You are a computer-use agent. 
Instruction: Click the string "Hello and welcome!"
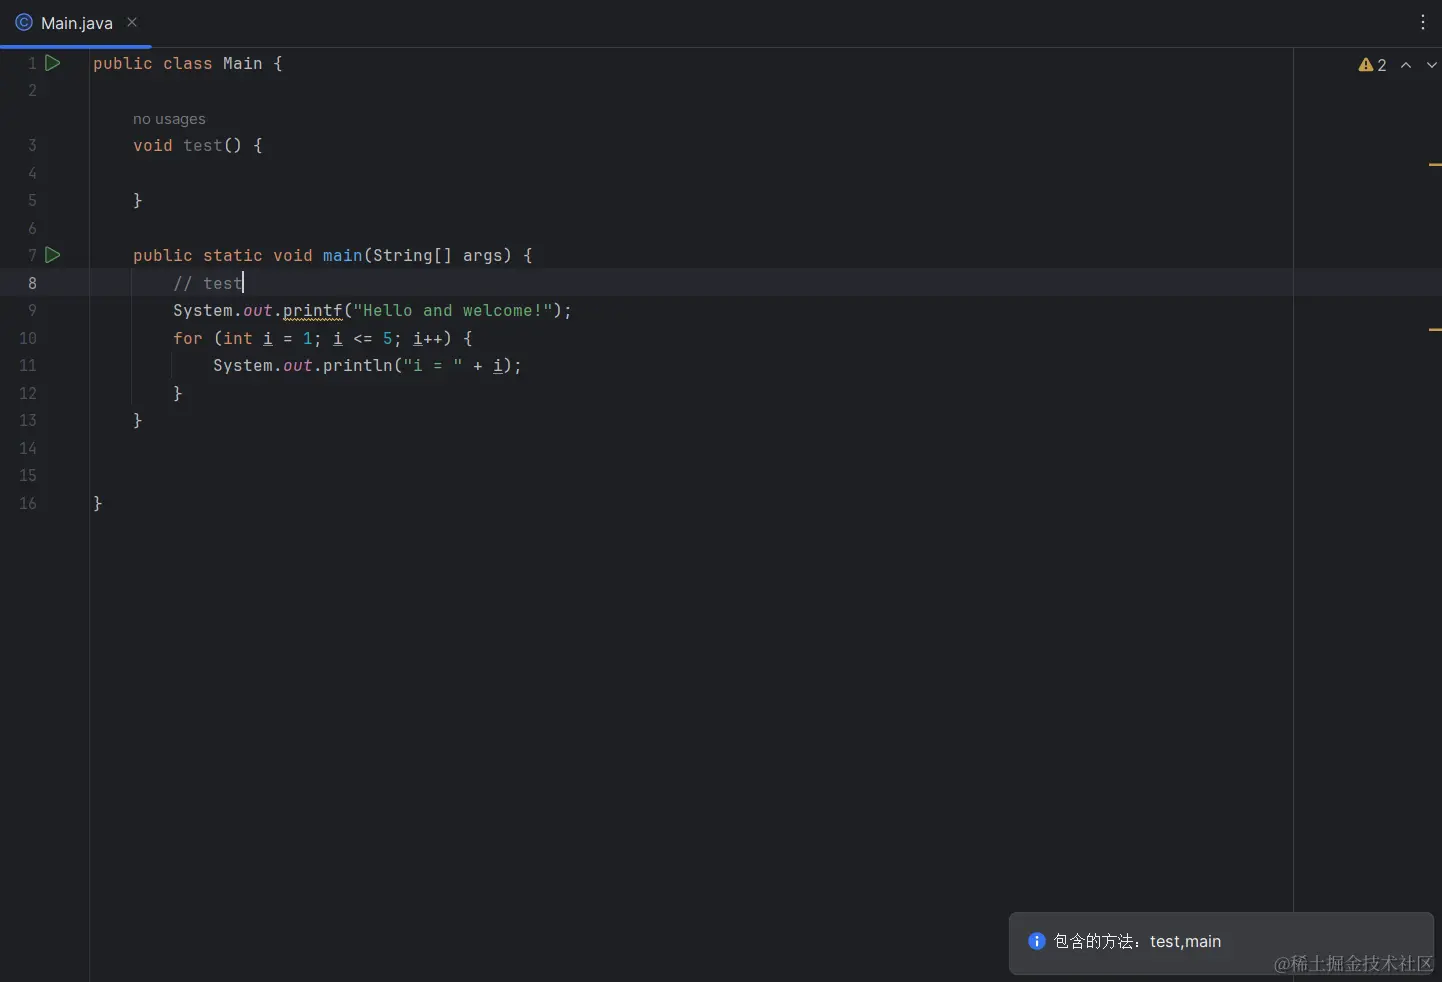click(453, 311)
